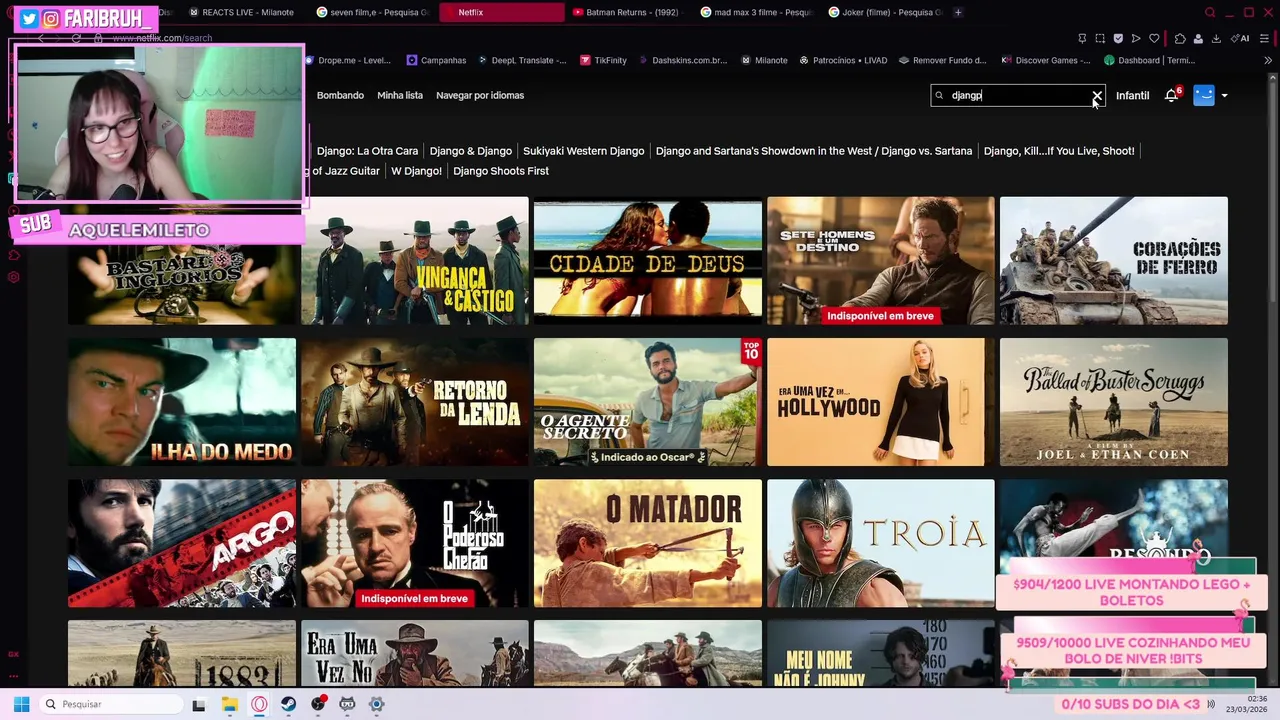This screenshot has width=1280, height=720.
Task: Open Opera GX from the taskbar
Action: [259, 704]
